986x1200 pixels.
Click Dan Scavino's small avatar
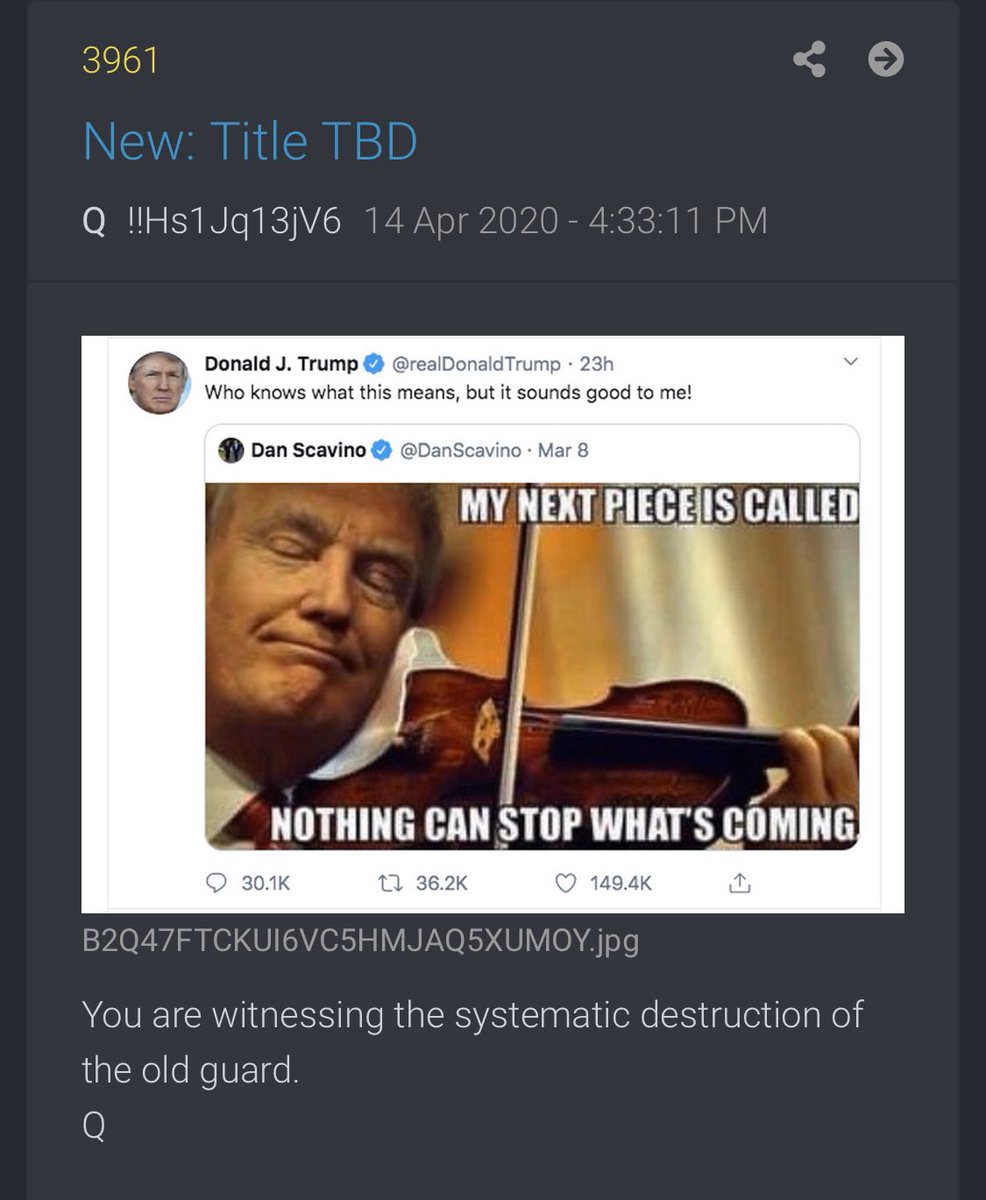pyautogui.click(x=232, y=450)
